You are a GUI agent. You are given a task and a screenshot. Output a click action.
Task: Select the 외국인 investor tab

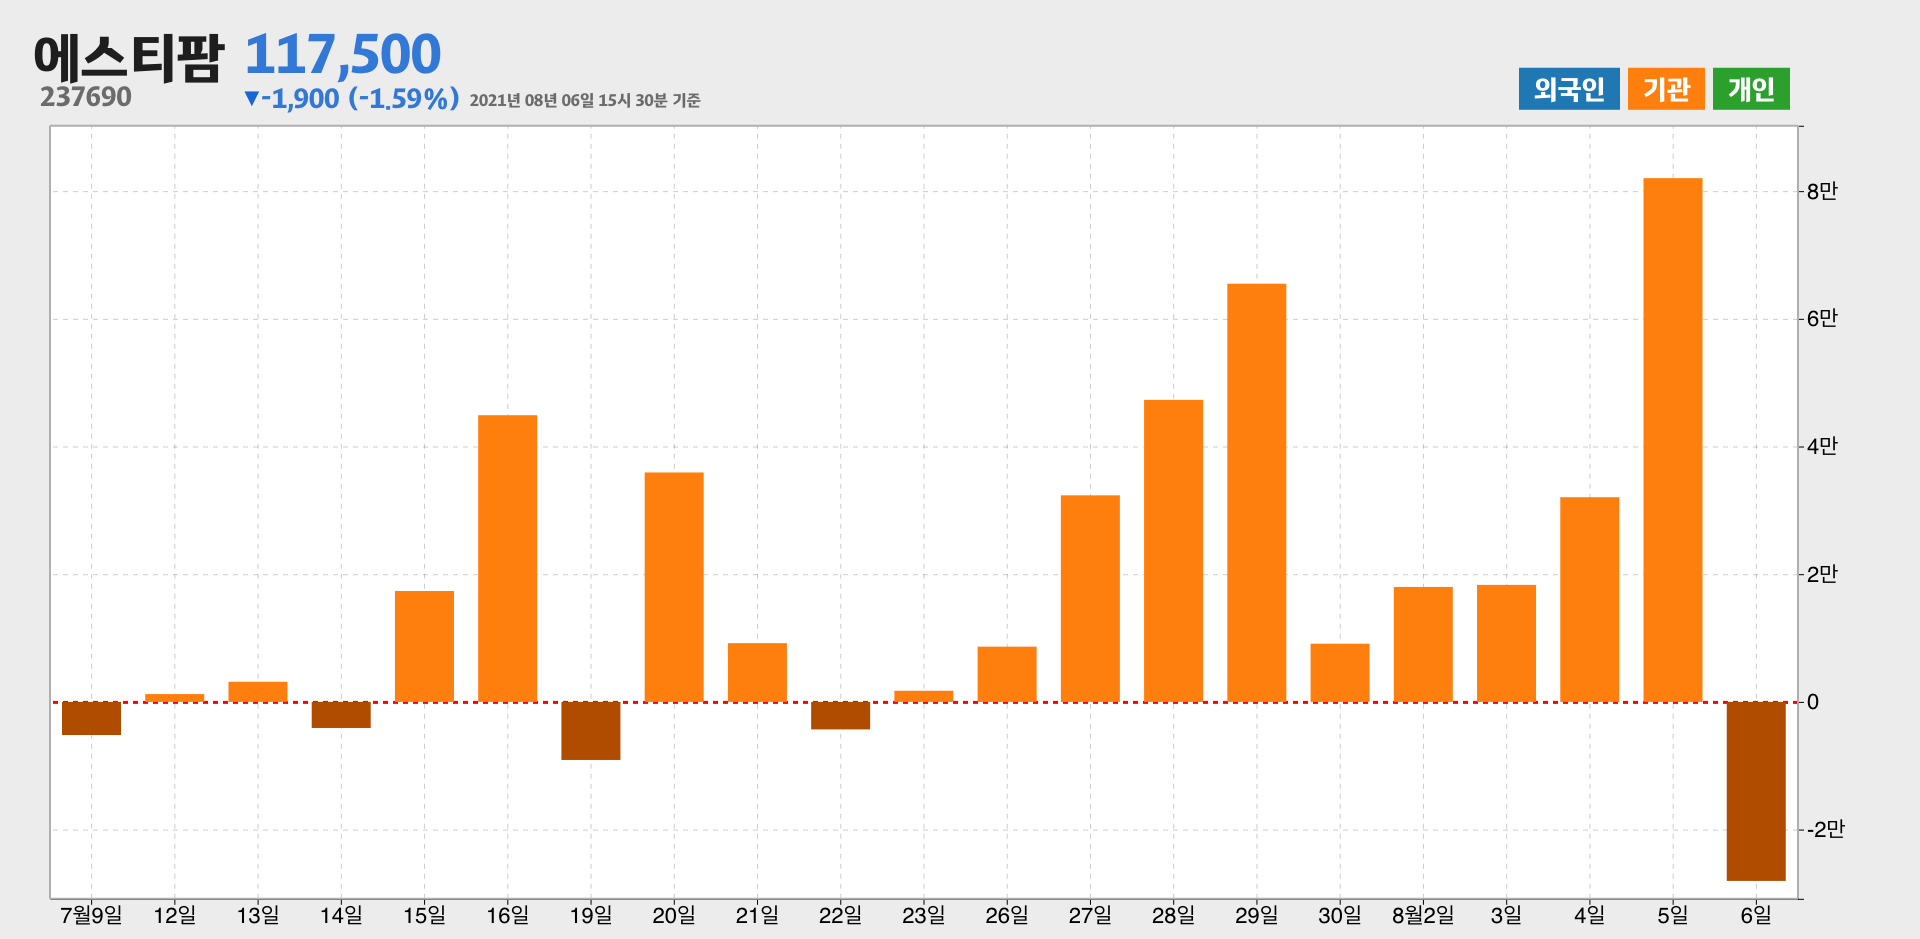click(1569, 89)
